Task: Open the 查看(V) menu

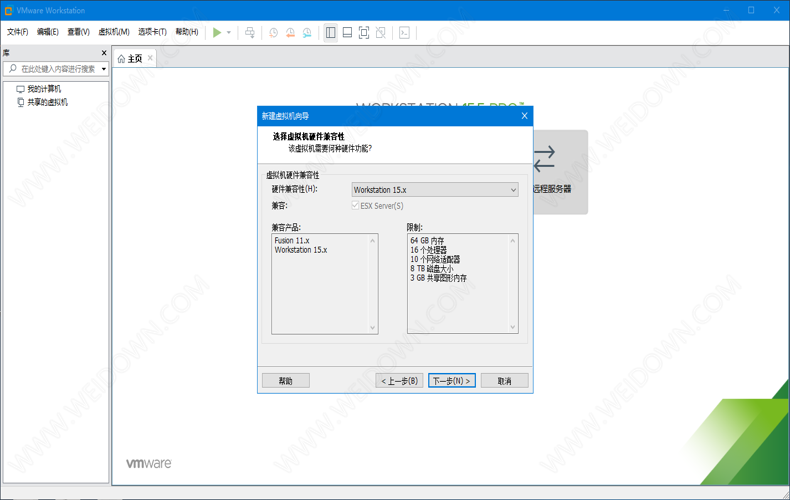Action: (x=79, y=32)
